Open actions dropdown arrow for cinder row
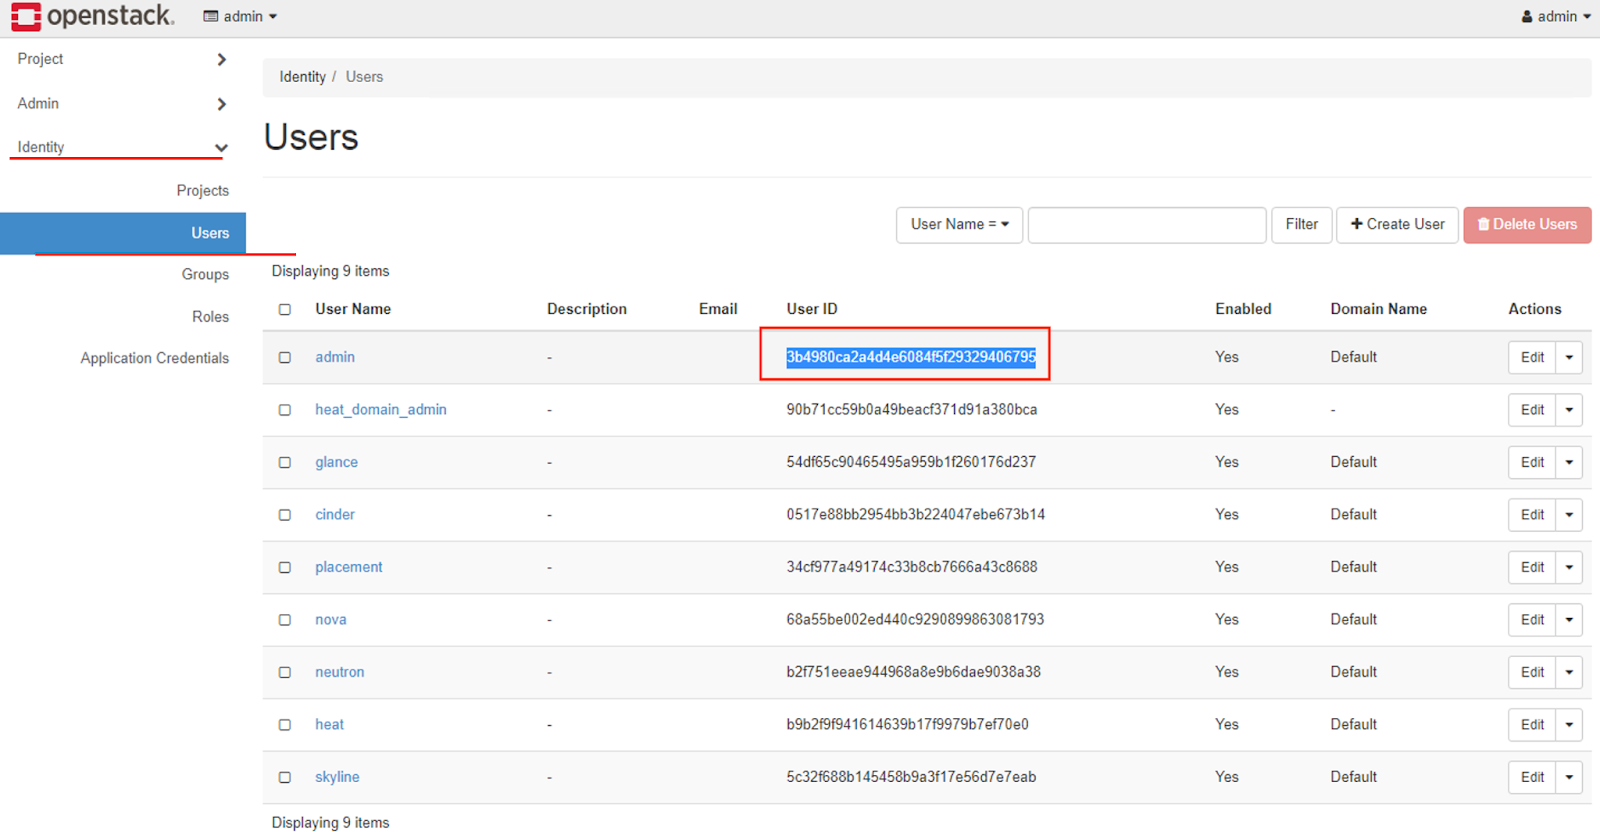This screenshot has width=1600, height=832. pos(1569,514)
